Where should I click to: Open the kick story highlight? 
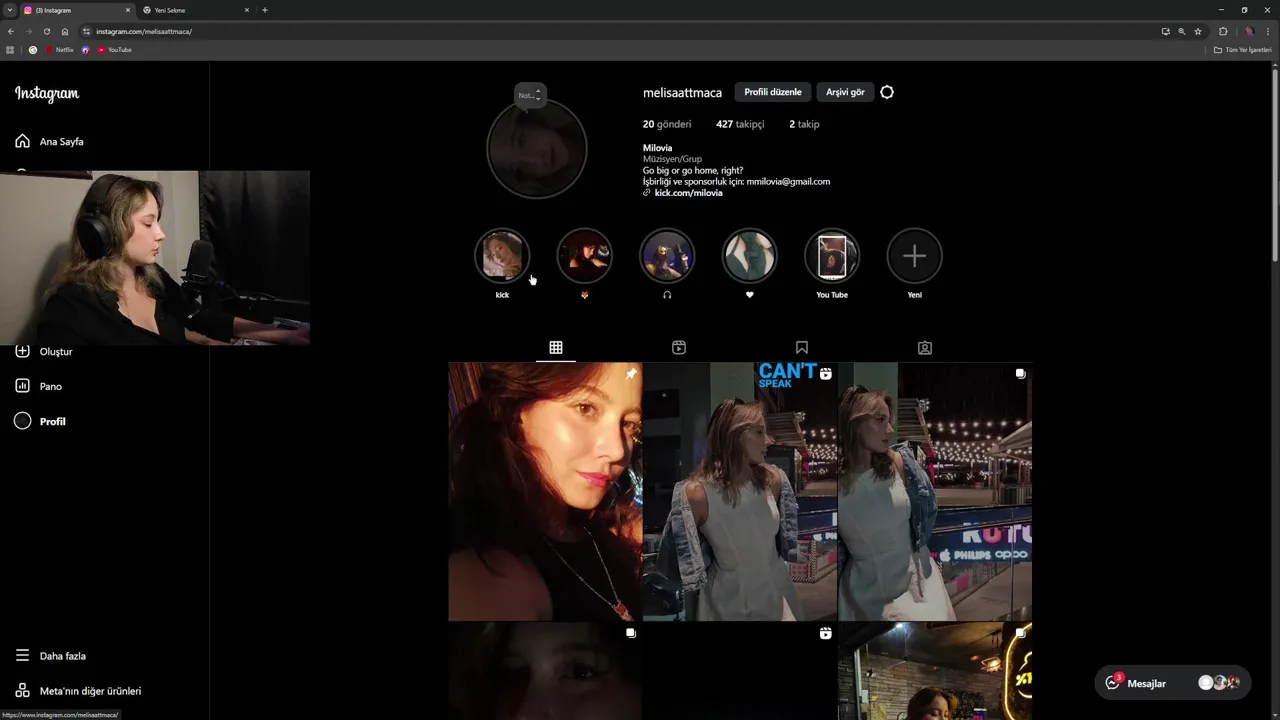point(502,257)
